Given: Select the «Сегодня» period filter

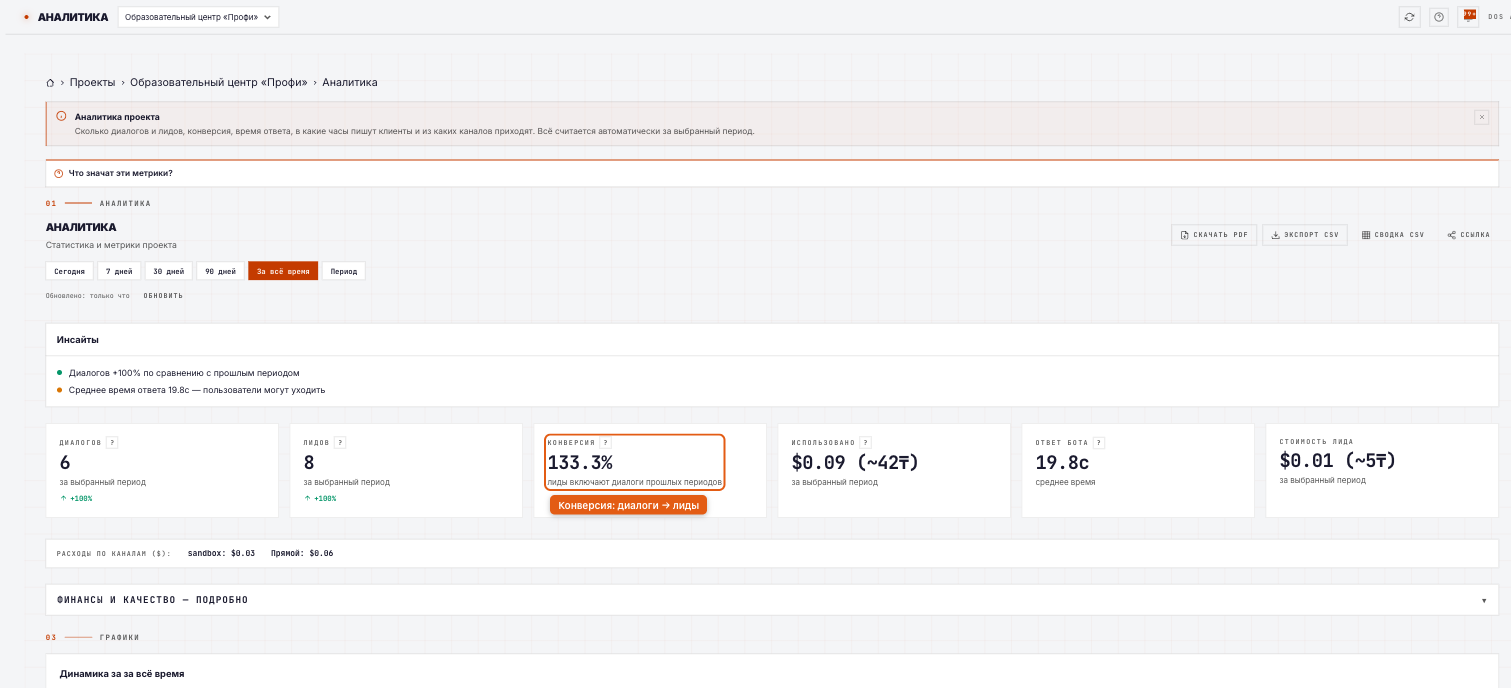Looking at the screenshot, I should 69,271.
